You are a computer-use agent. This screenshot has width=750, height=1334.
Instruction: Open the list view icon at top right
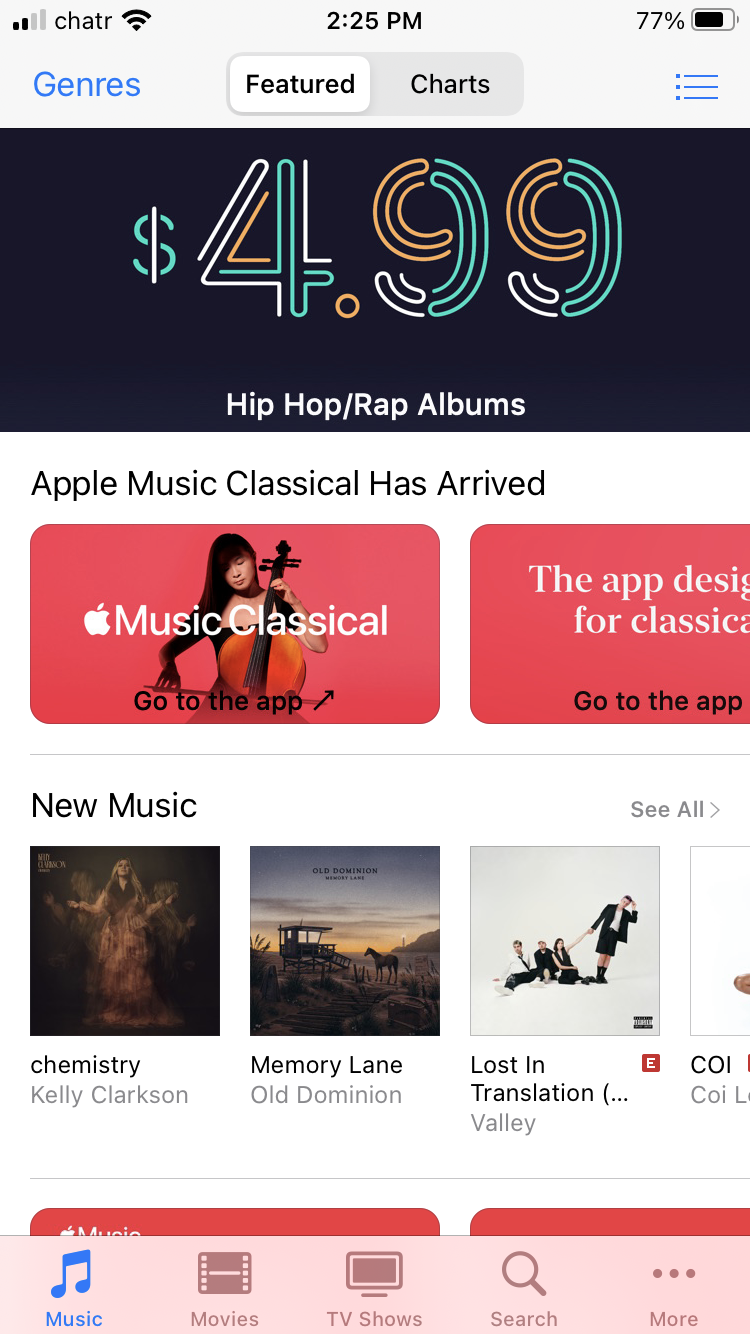[x=697, y=86]
